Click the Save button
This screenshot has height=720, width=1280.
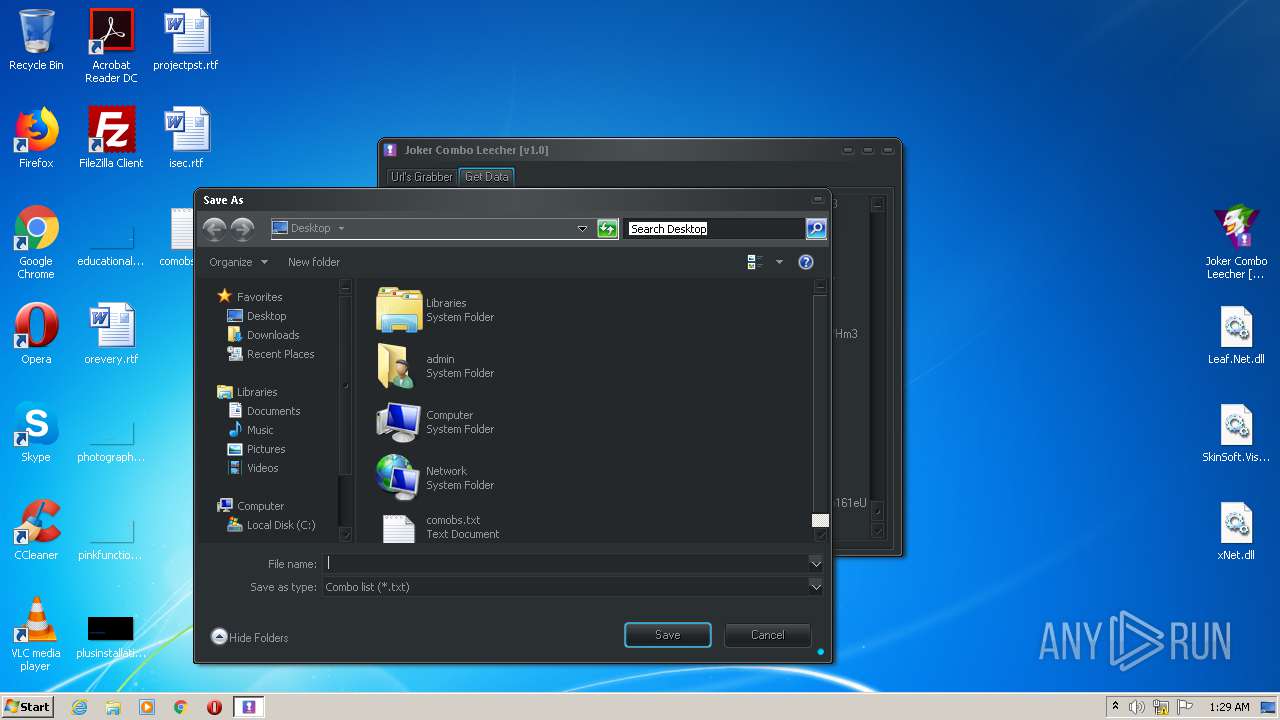pos(668,635)
